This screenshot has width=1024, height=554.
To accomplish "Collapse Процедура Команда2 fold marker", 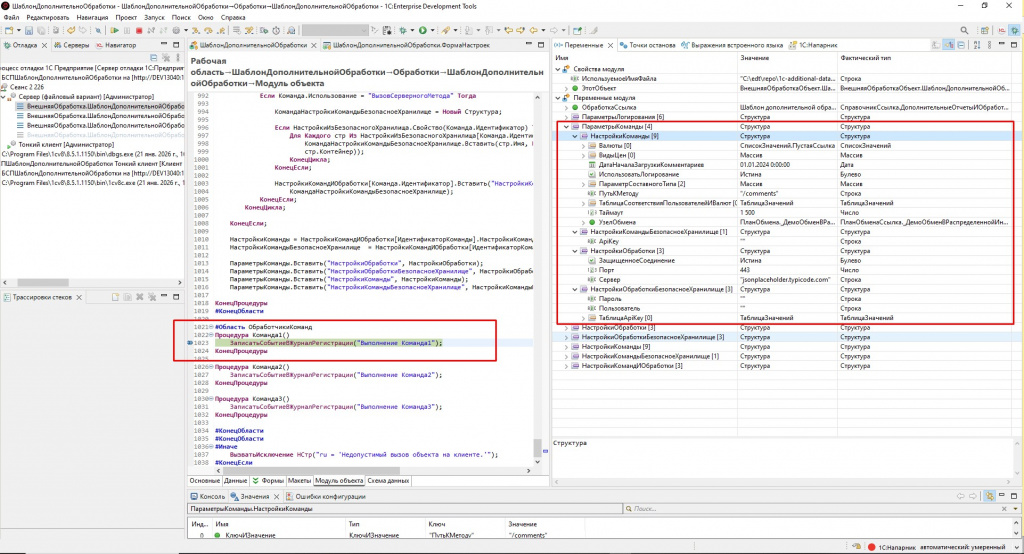I will [211, 368].
